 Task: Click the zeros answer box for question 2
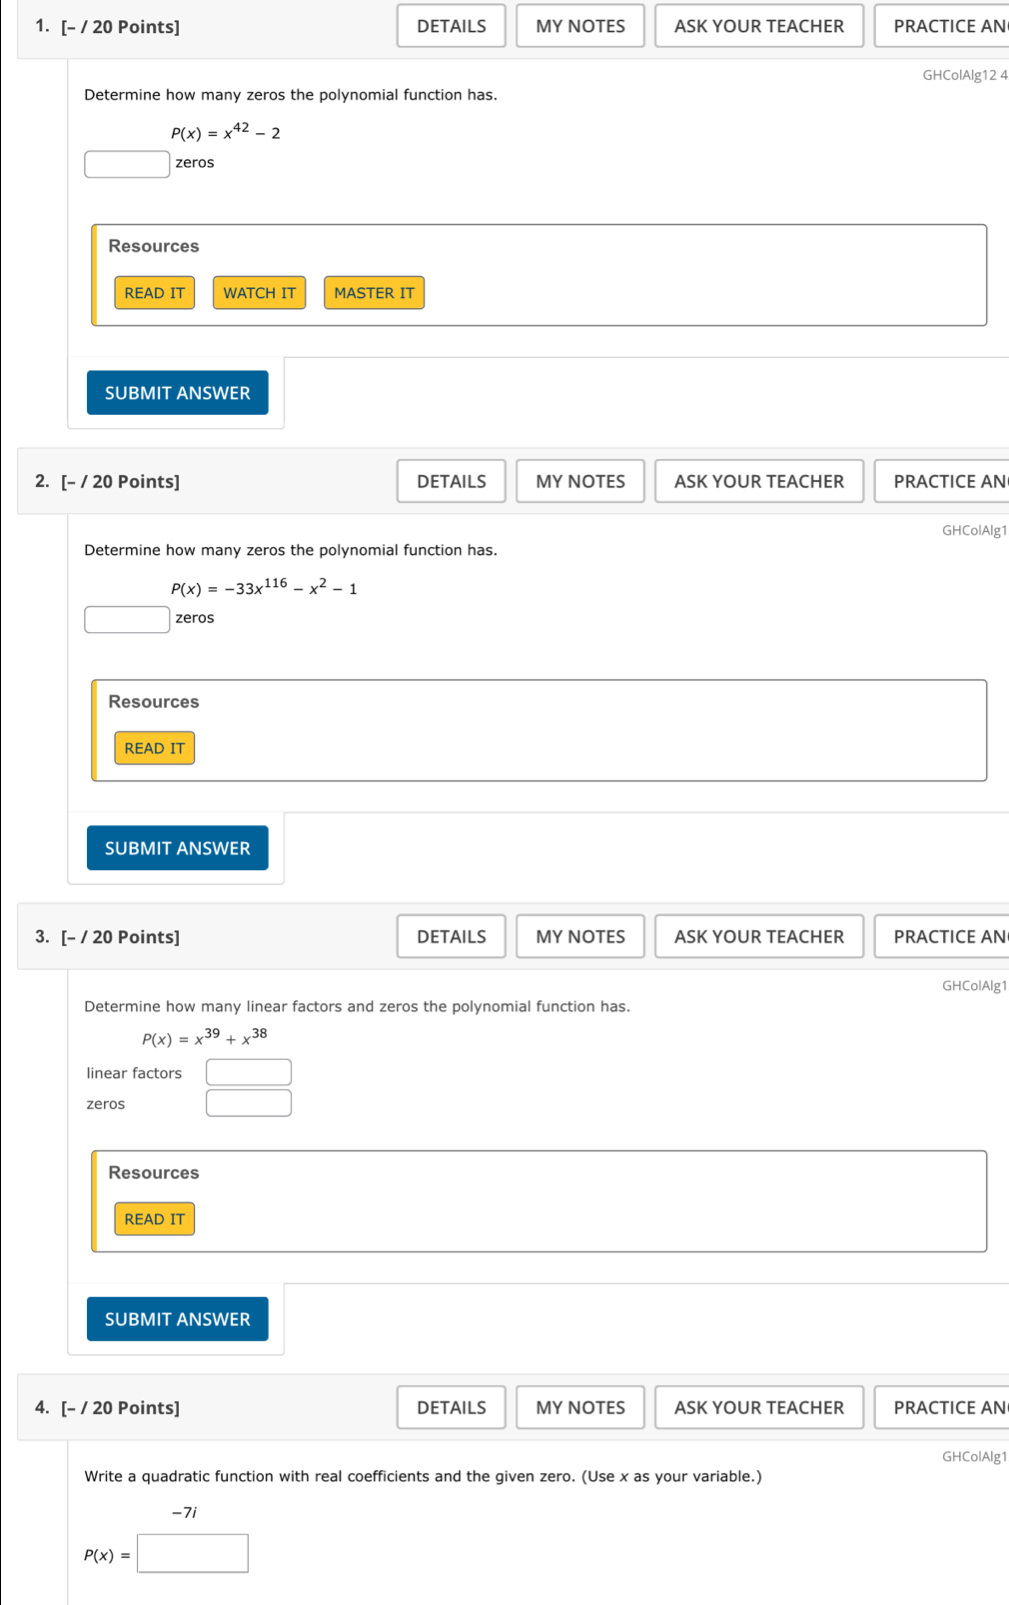coord(126,619)
